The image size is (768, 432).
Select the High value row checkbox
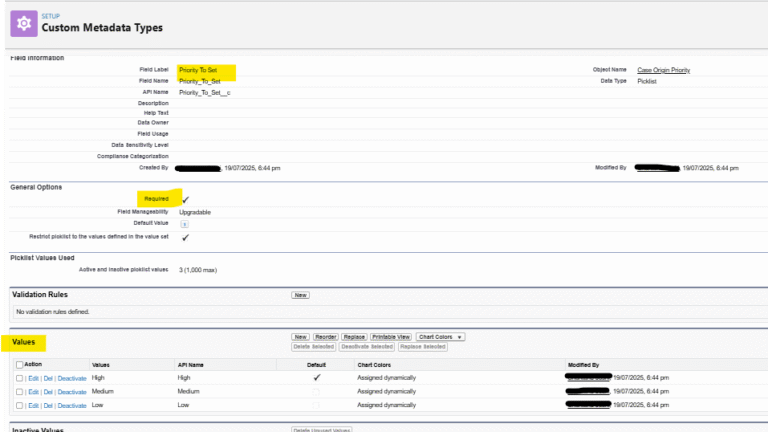[x=20, y=378]
